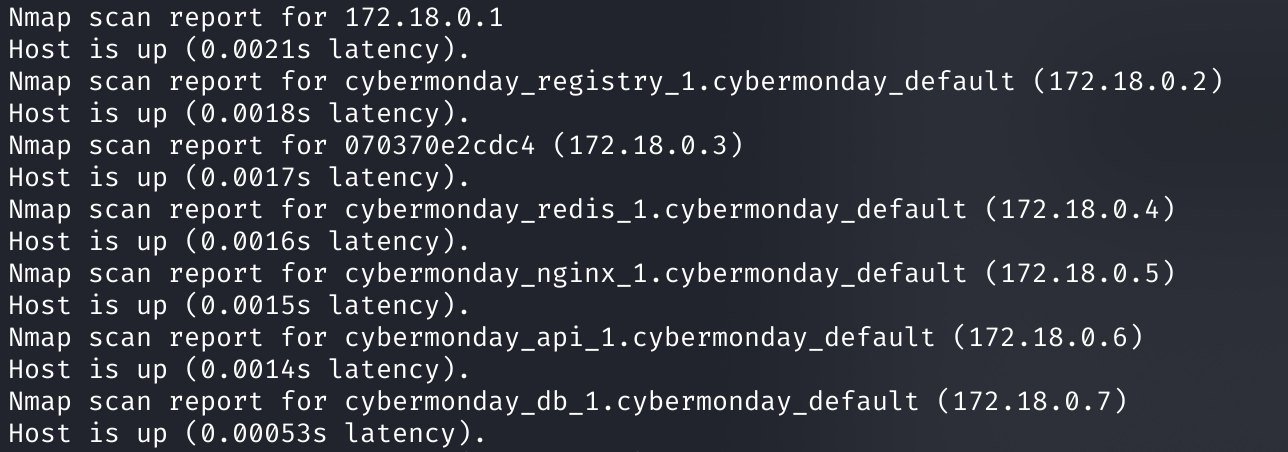Click the 0.0021s latency value
The image size is (1288, 452).
257,49
